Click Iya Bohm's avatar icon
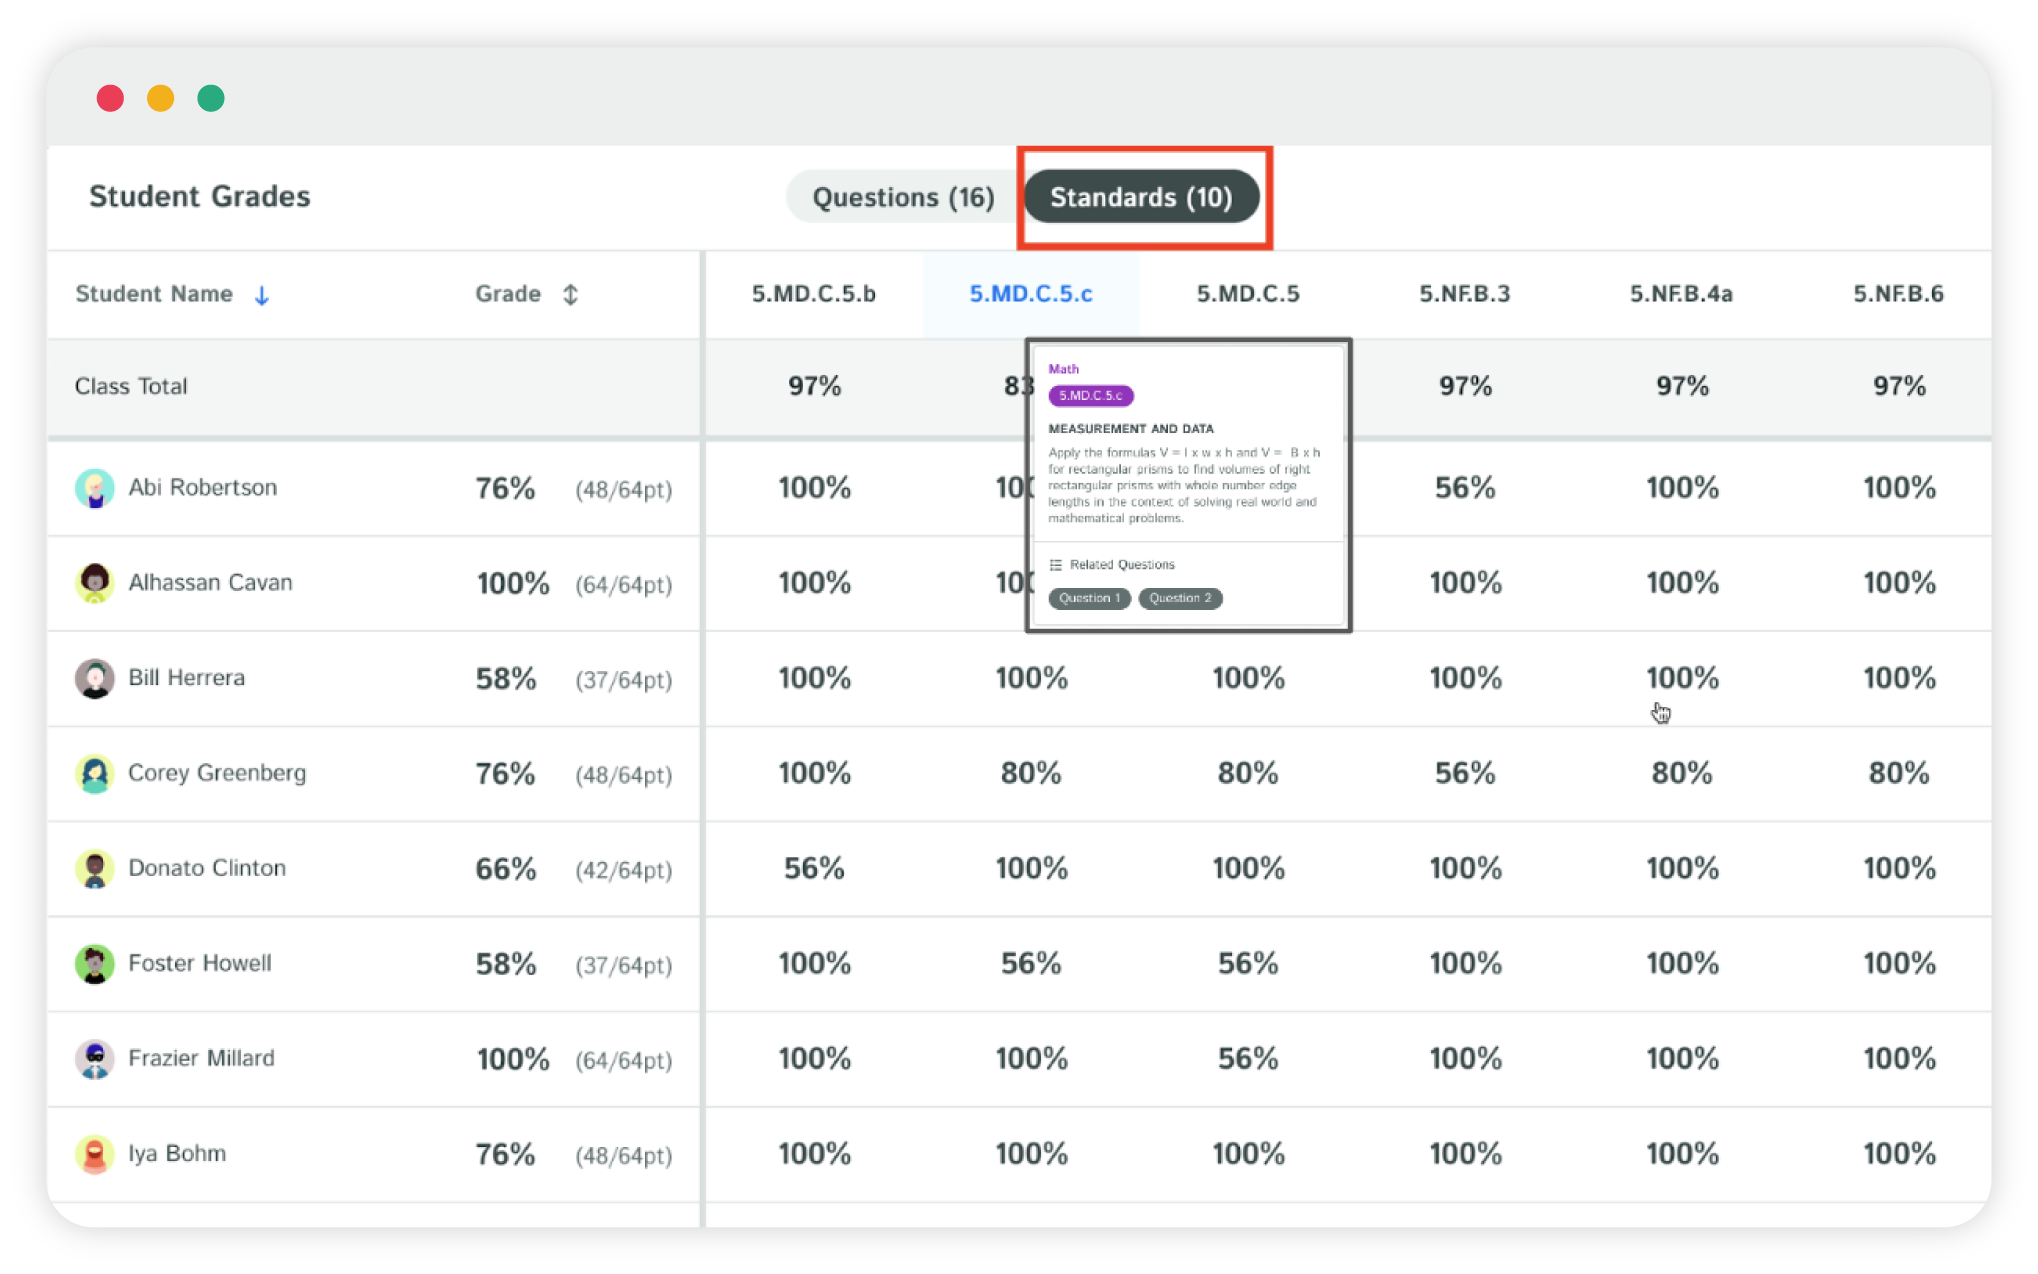The image size is (2038, 1274). pos(95,1154)
